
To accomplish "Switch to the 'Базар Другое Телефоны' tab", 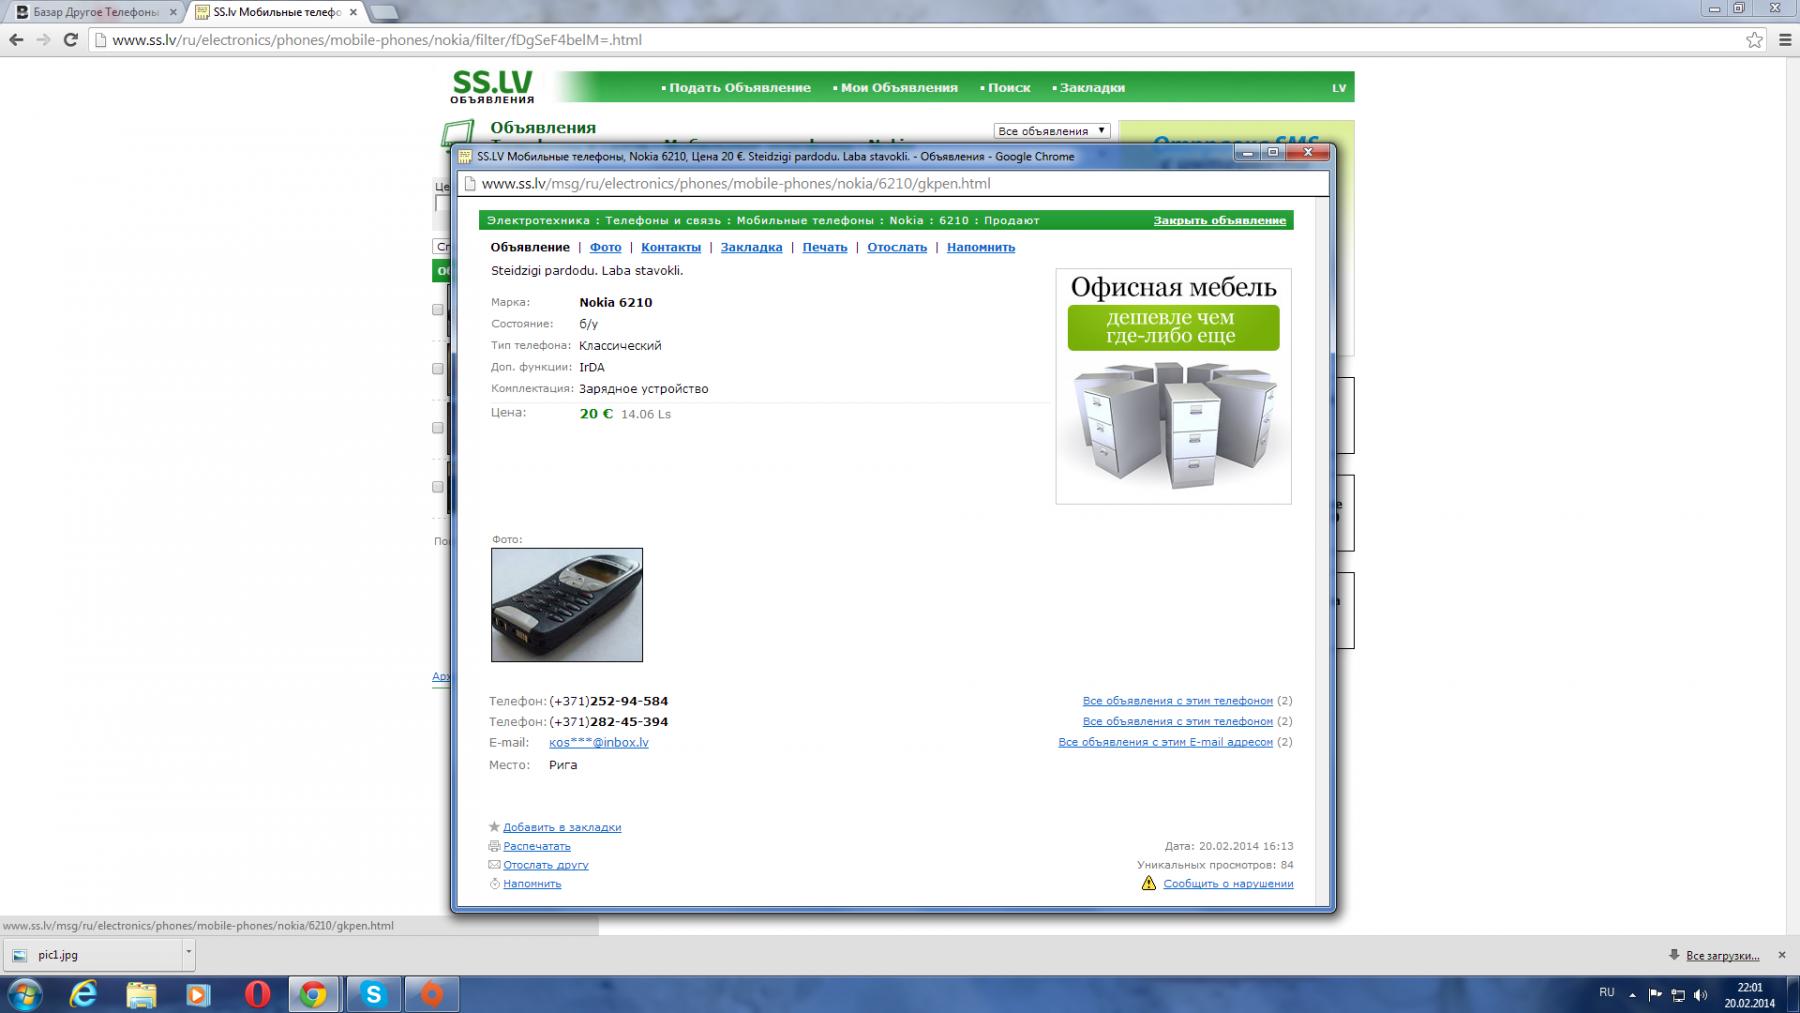I will pyautogui.click(x=95, y=12).
